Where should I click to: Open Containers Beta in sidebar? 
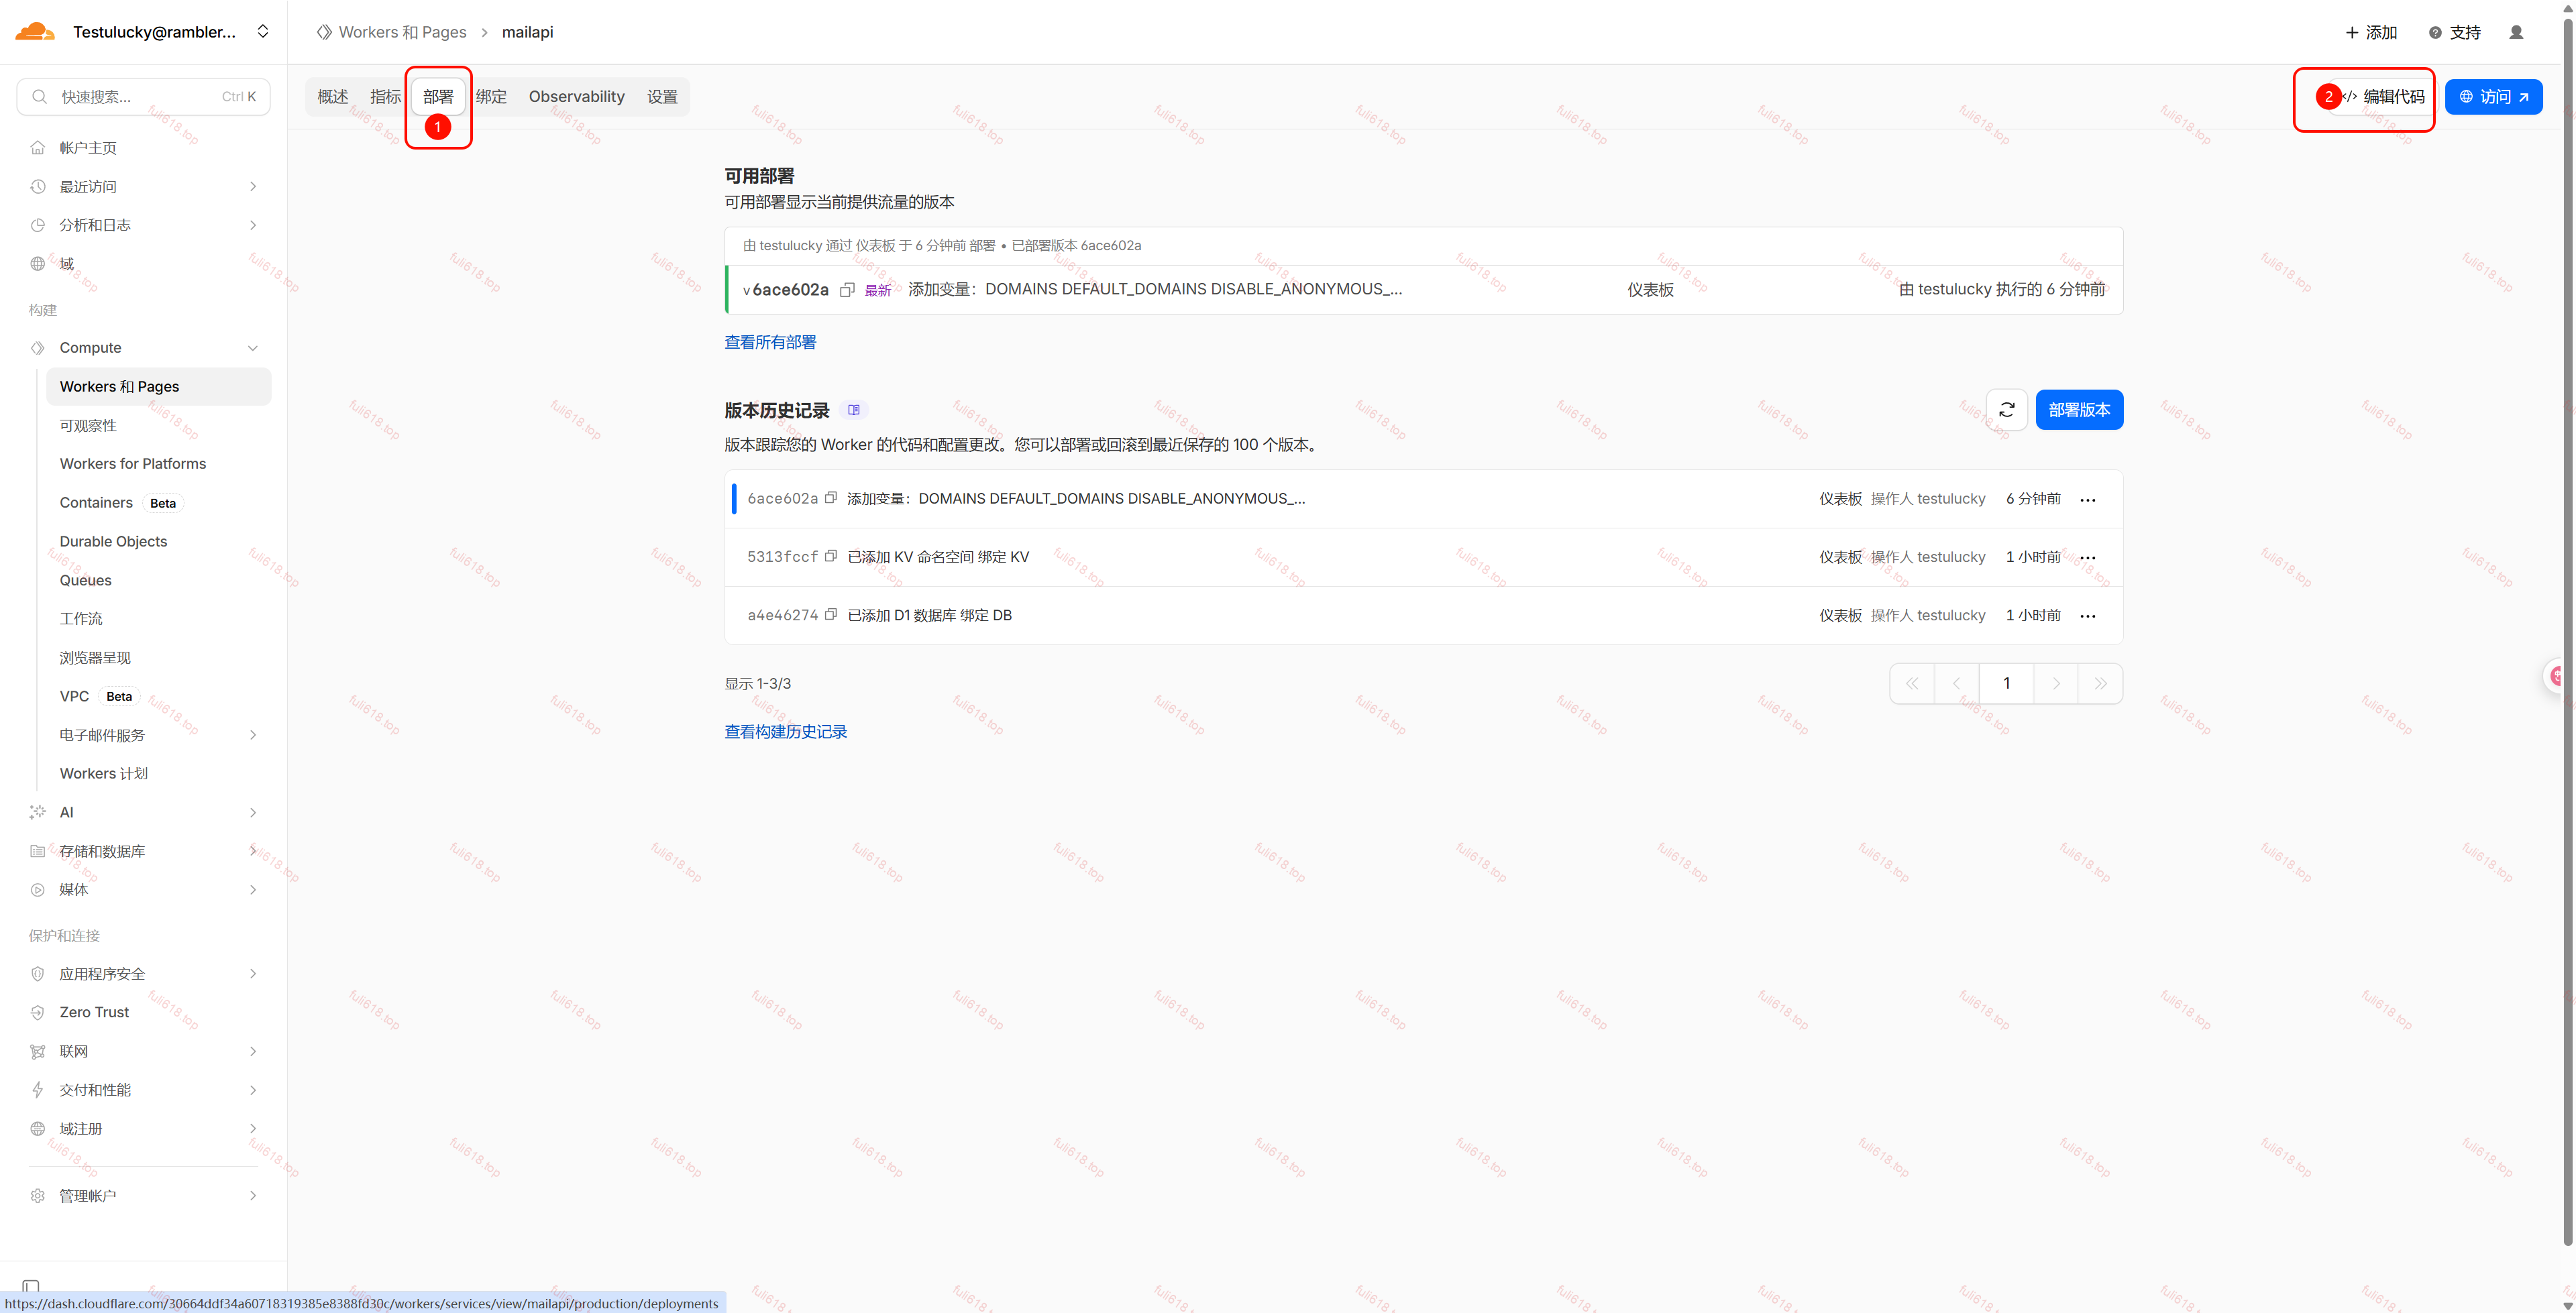click(x=120, y=503)
